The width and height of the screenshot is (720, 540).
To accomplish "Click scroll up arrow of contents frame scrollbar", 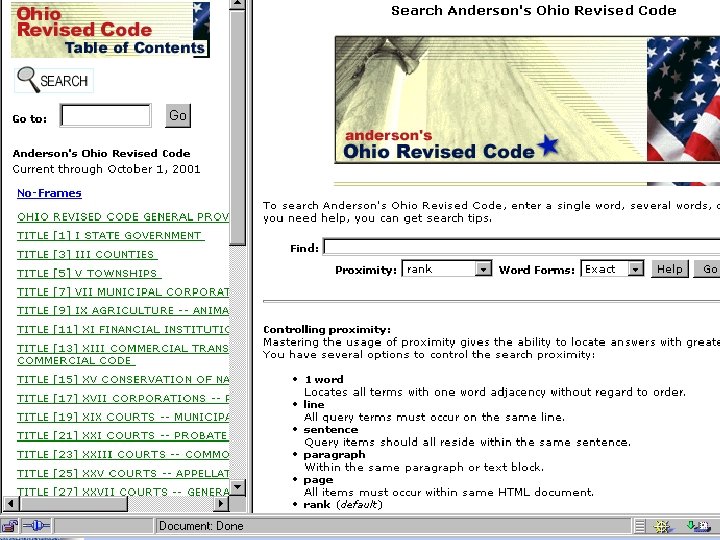I will 237,4.
